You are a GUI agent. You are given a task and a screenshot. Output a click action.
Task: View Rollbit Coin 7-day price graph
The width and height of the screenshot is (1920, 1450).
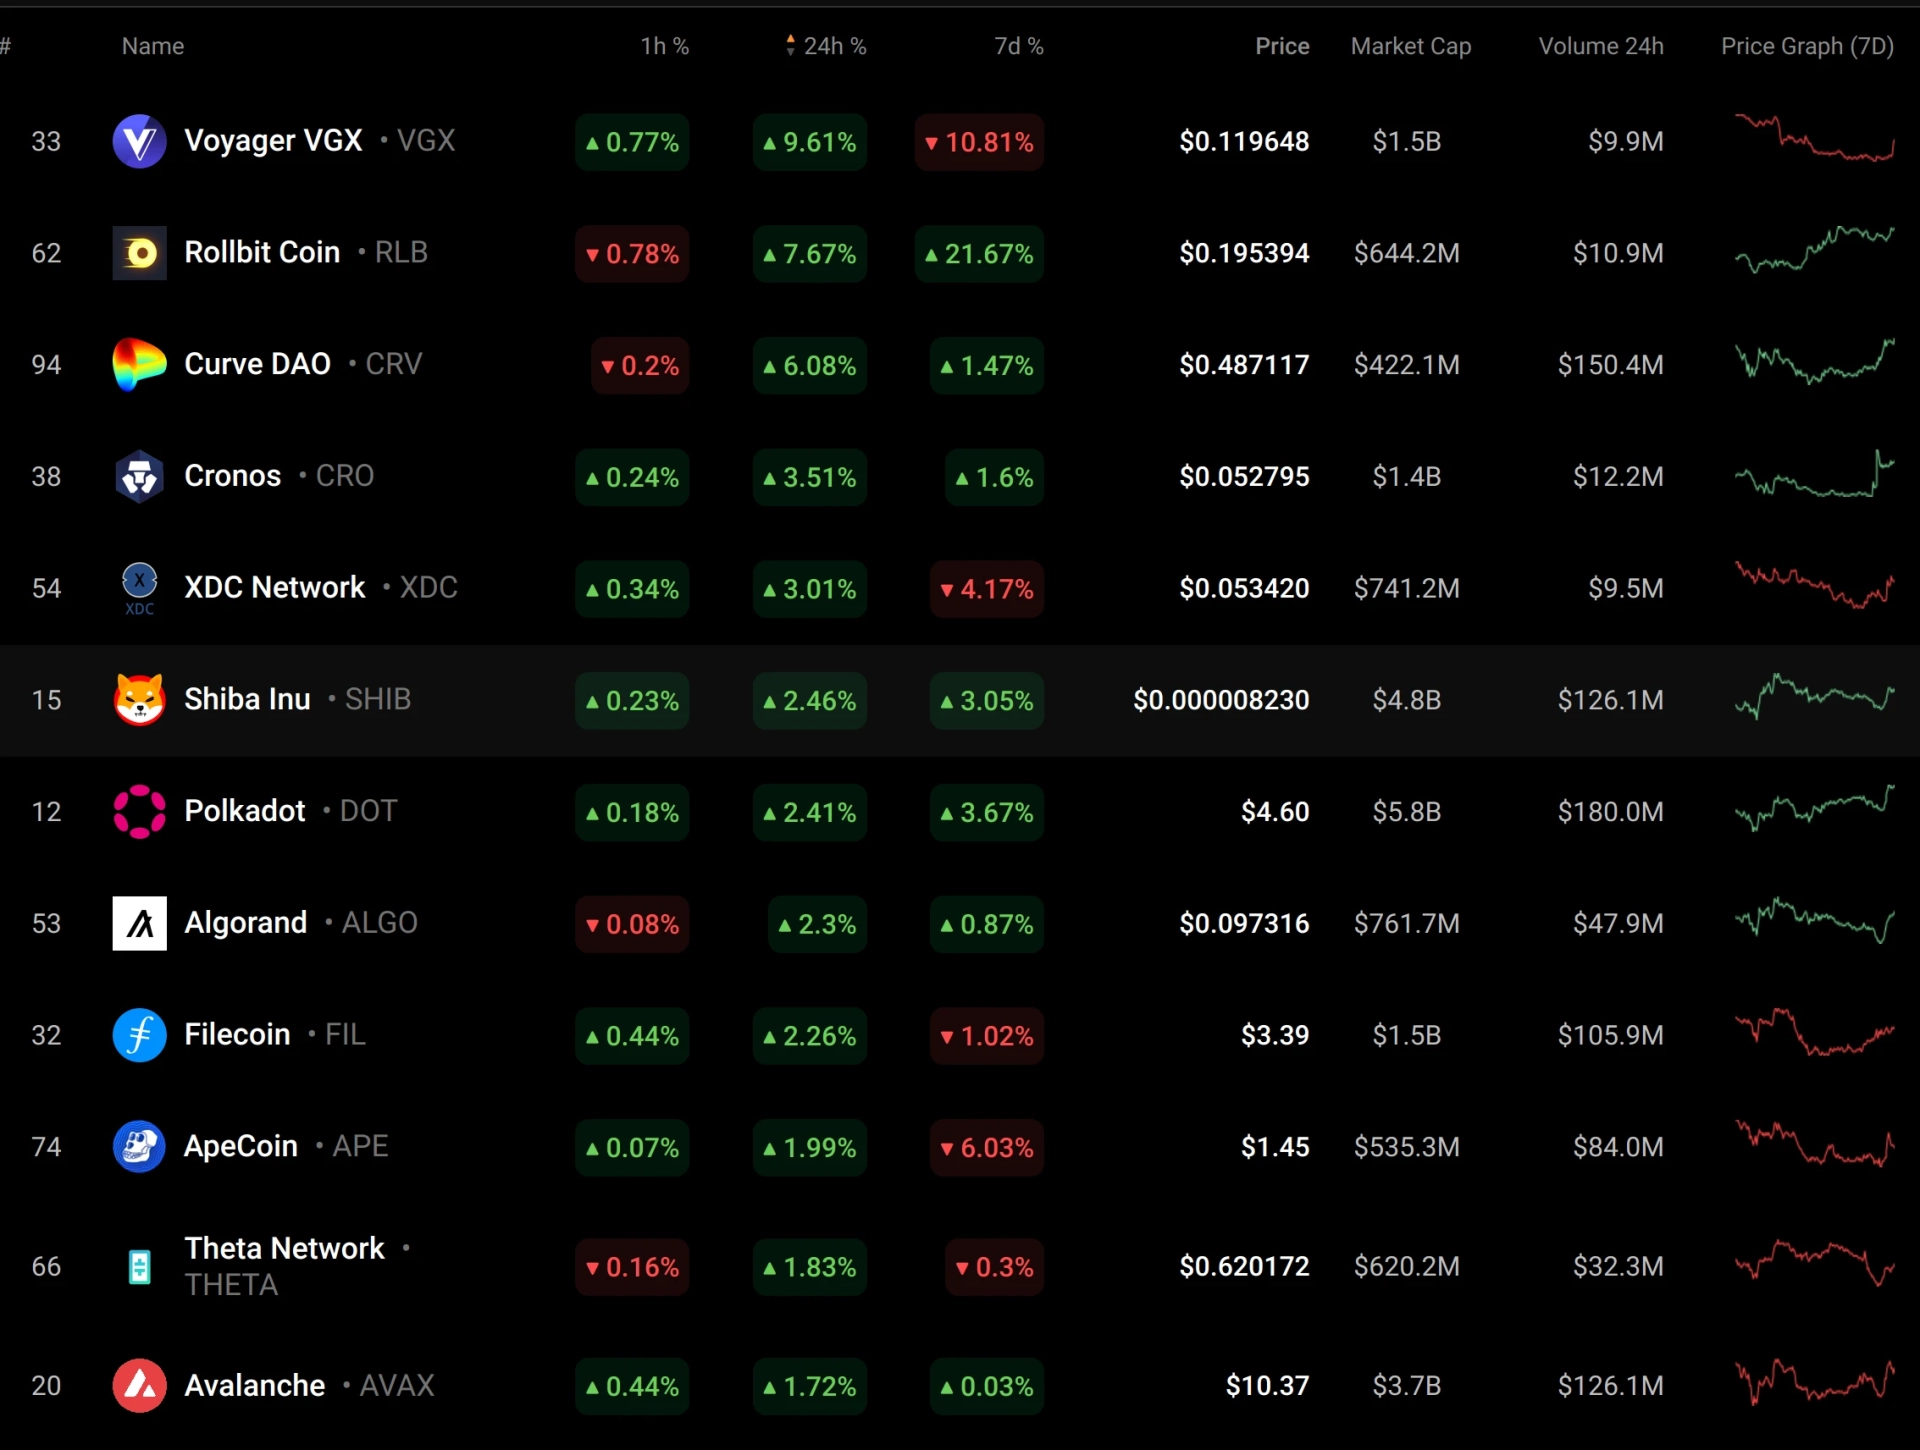(1814, 251)
